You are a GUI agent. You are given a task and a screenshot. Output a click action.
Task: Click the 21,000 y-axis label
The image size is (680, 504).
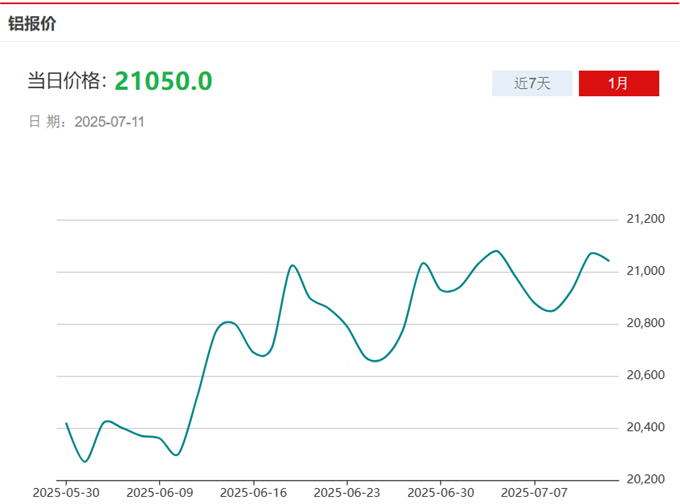(643, 271)
